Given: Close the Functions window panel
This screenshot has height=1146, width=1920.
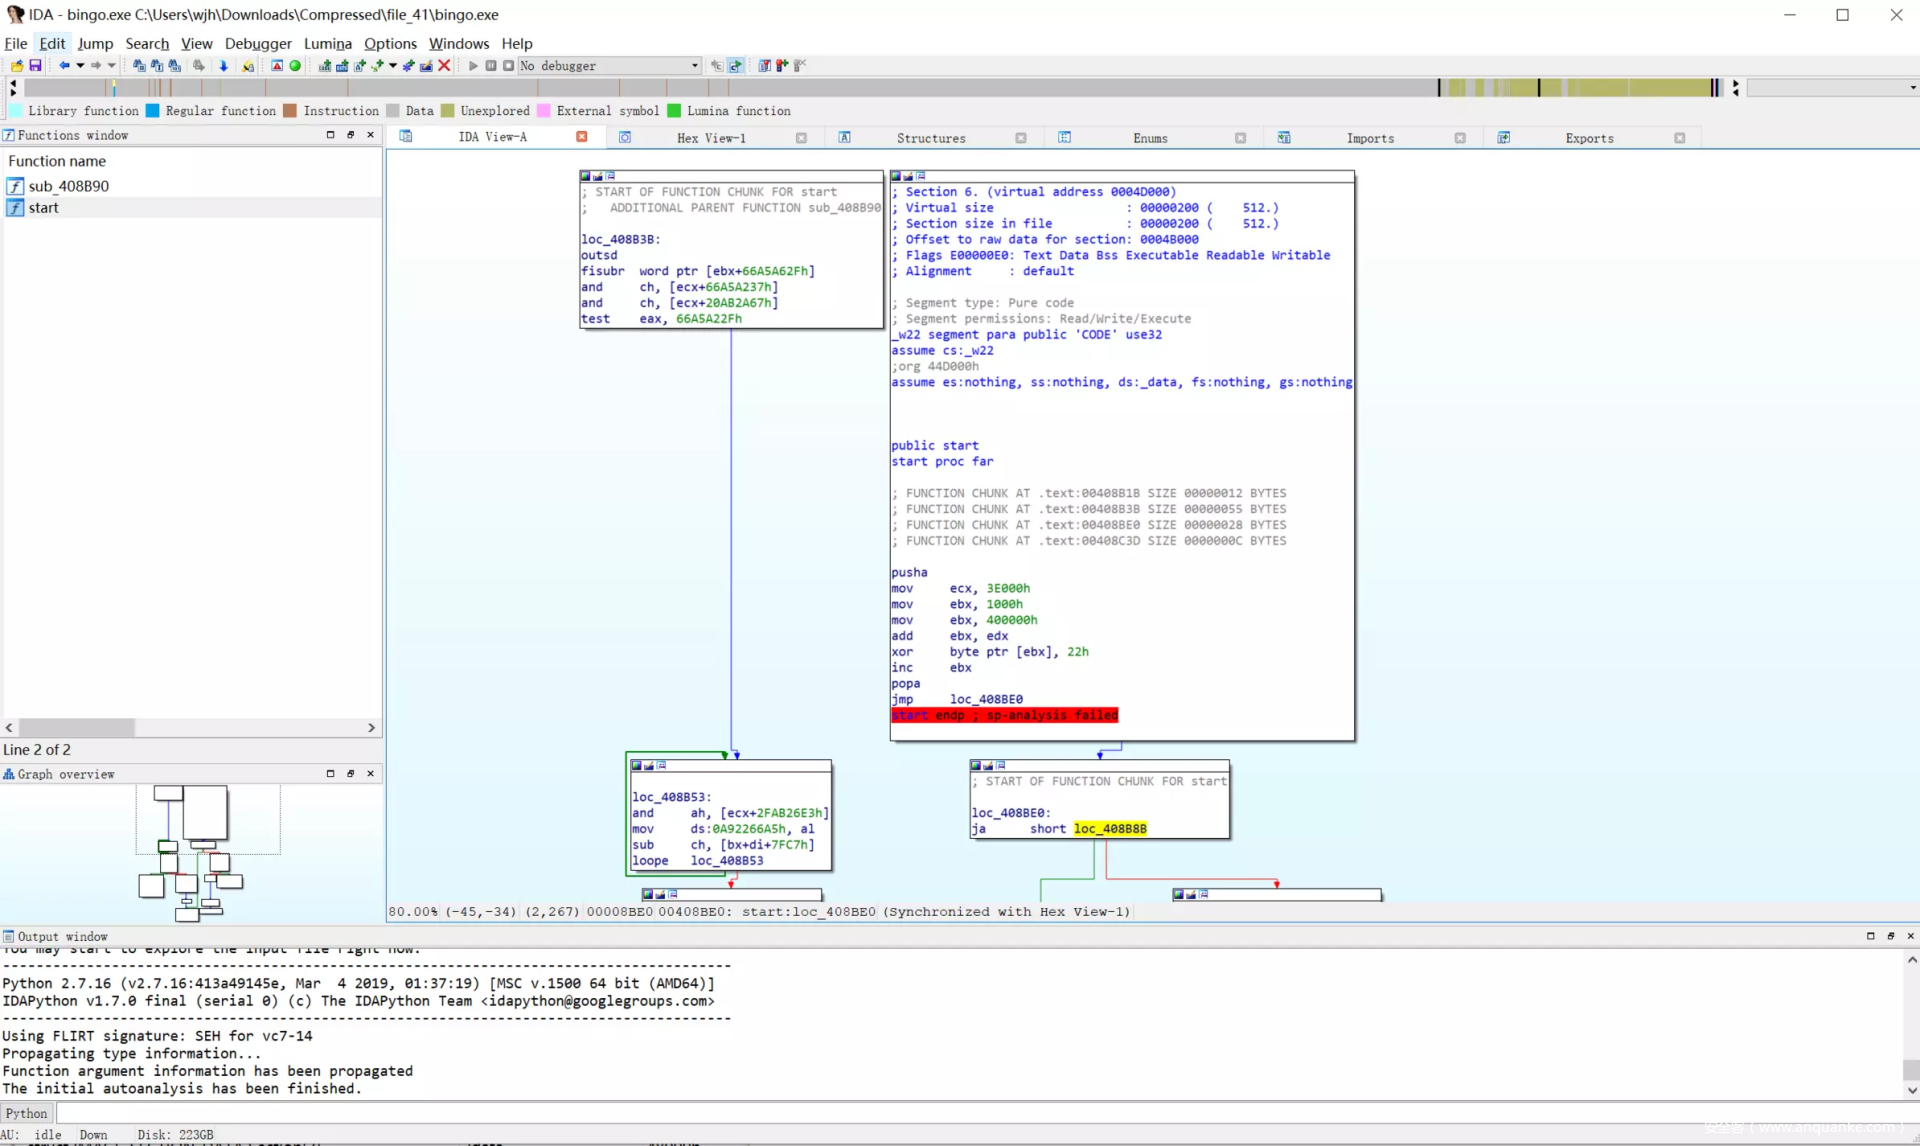Looking at the screenshot, I should (370, 135).
